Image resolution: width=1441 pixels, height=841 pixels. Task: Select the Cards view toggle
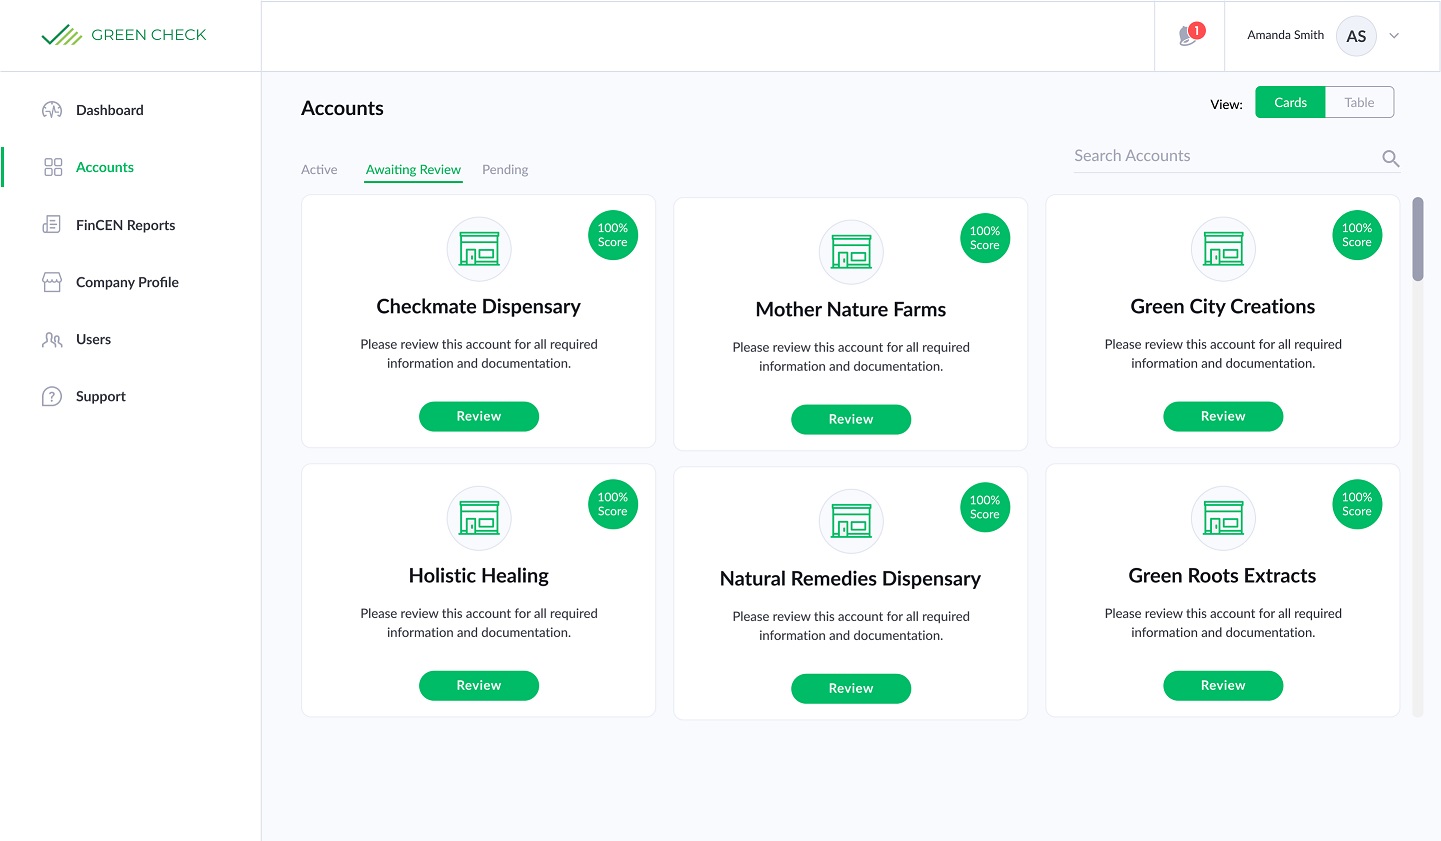pyautogui.click(x=1290, y=102)
